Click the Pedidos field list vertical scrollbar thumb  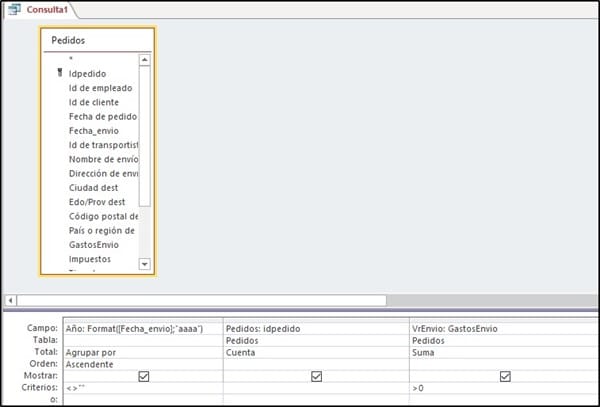click(144, 136)
